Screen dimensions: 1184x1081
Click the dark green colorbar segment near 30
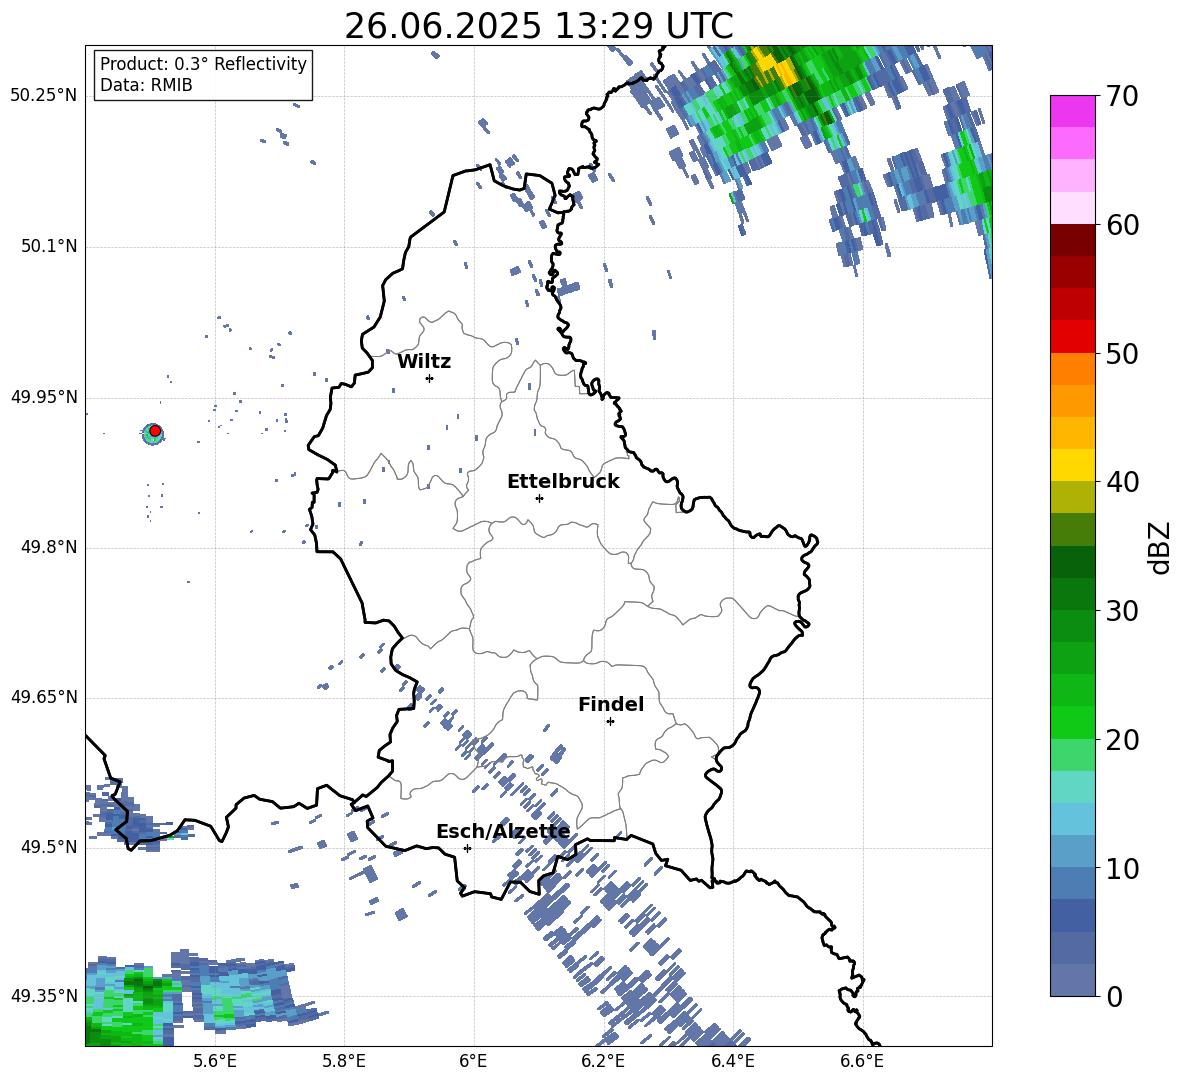tap(1072, 594)
